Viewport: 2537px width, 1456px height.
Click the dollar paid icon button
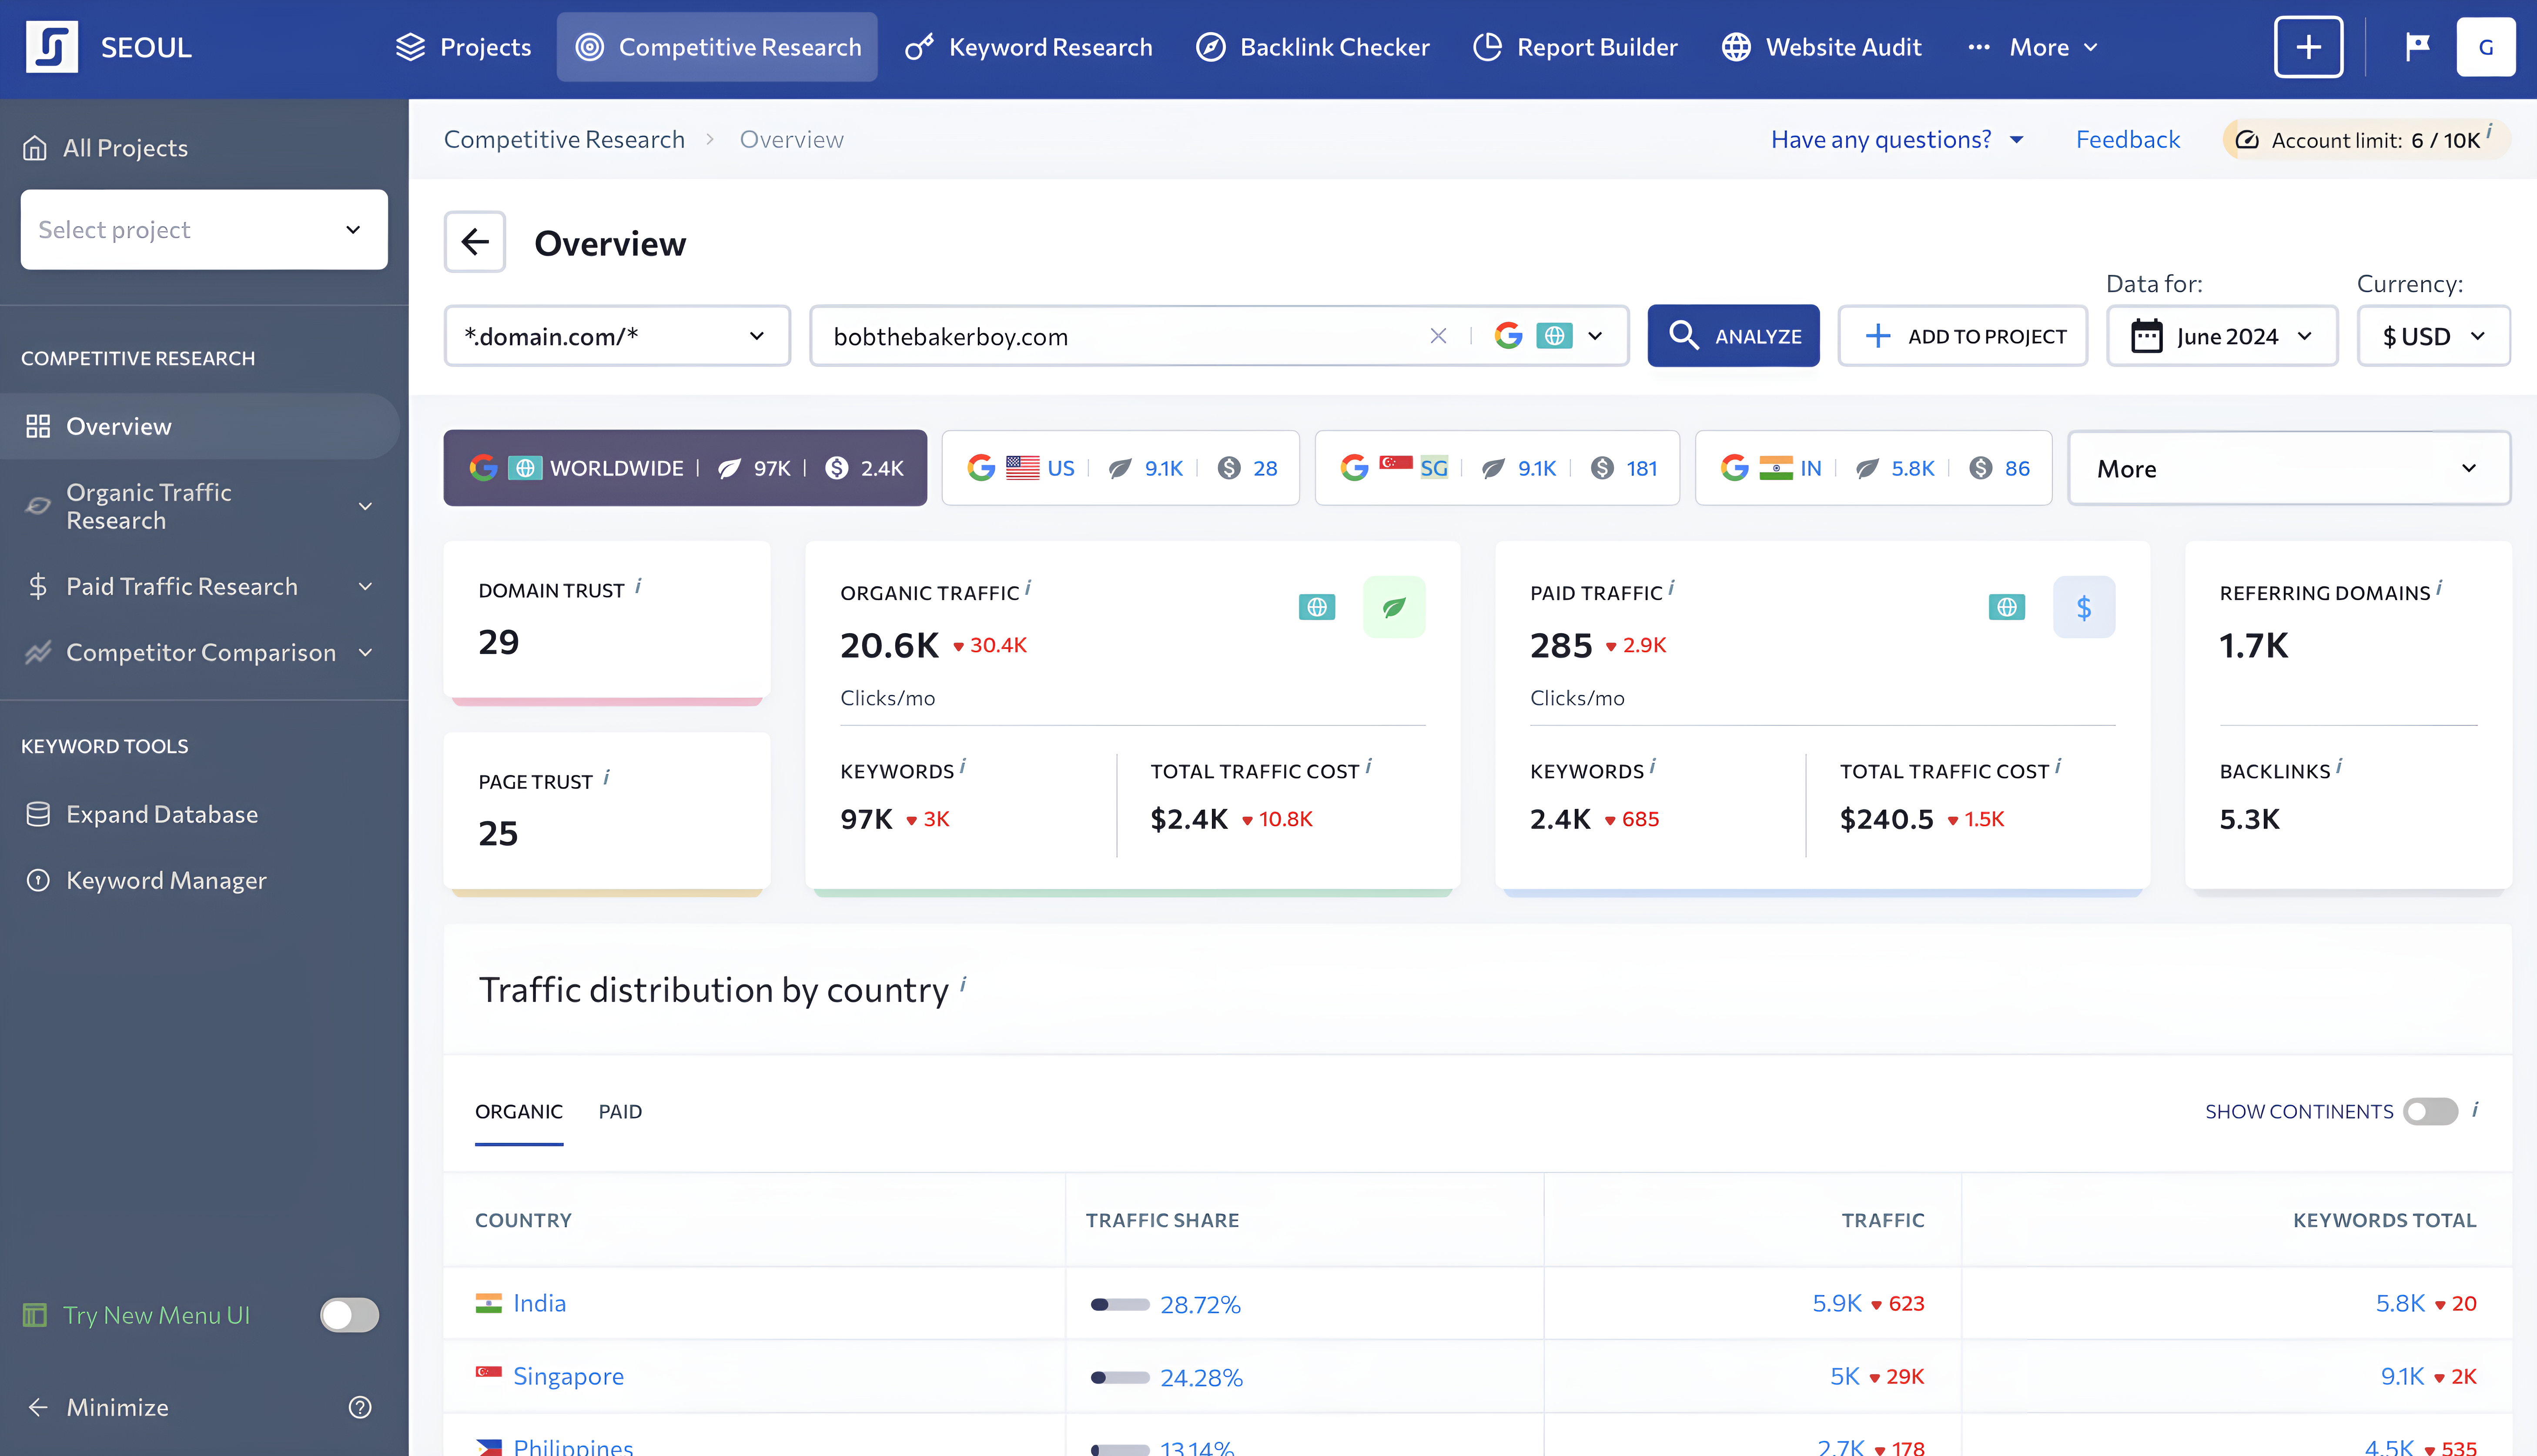(2084, 607)
